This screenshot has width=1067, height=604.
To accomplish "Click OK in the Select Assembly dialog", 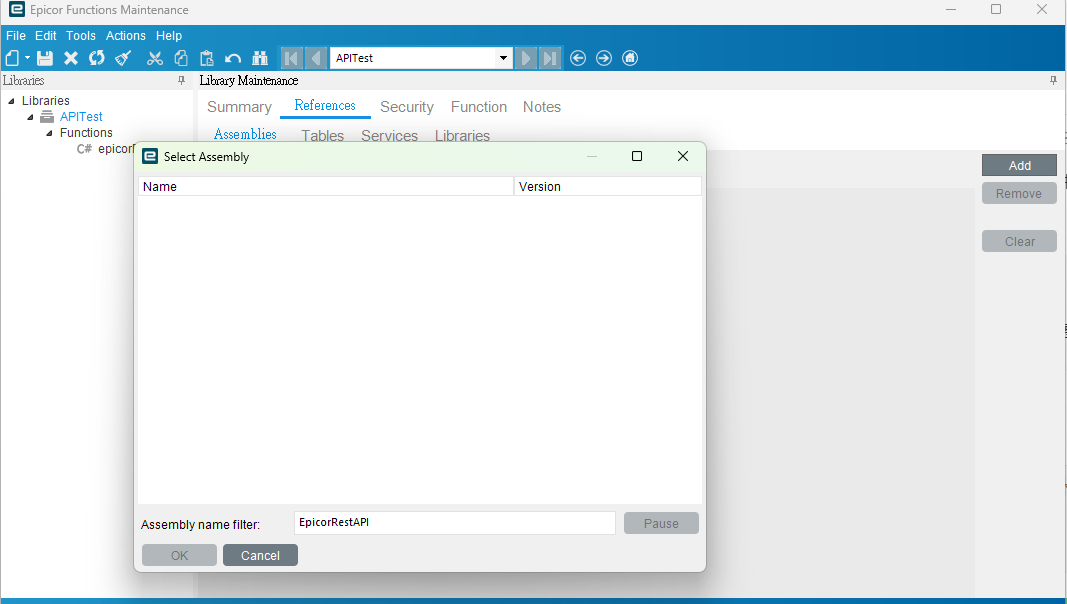I will (x=180, y=555).
